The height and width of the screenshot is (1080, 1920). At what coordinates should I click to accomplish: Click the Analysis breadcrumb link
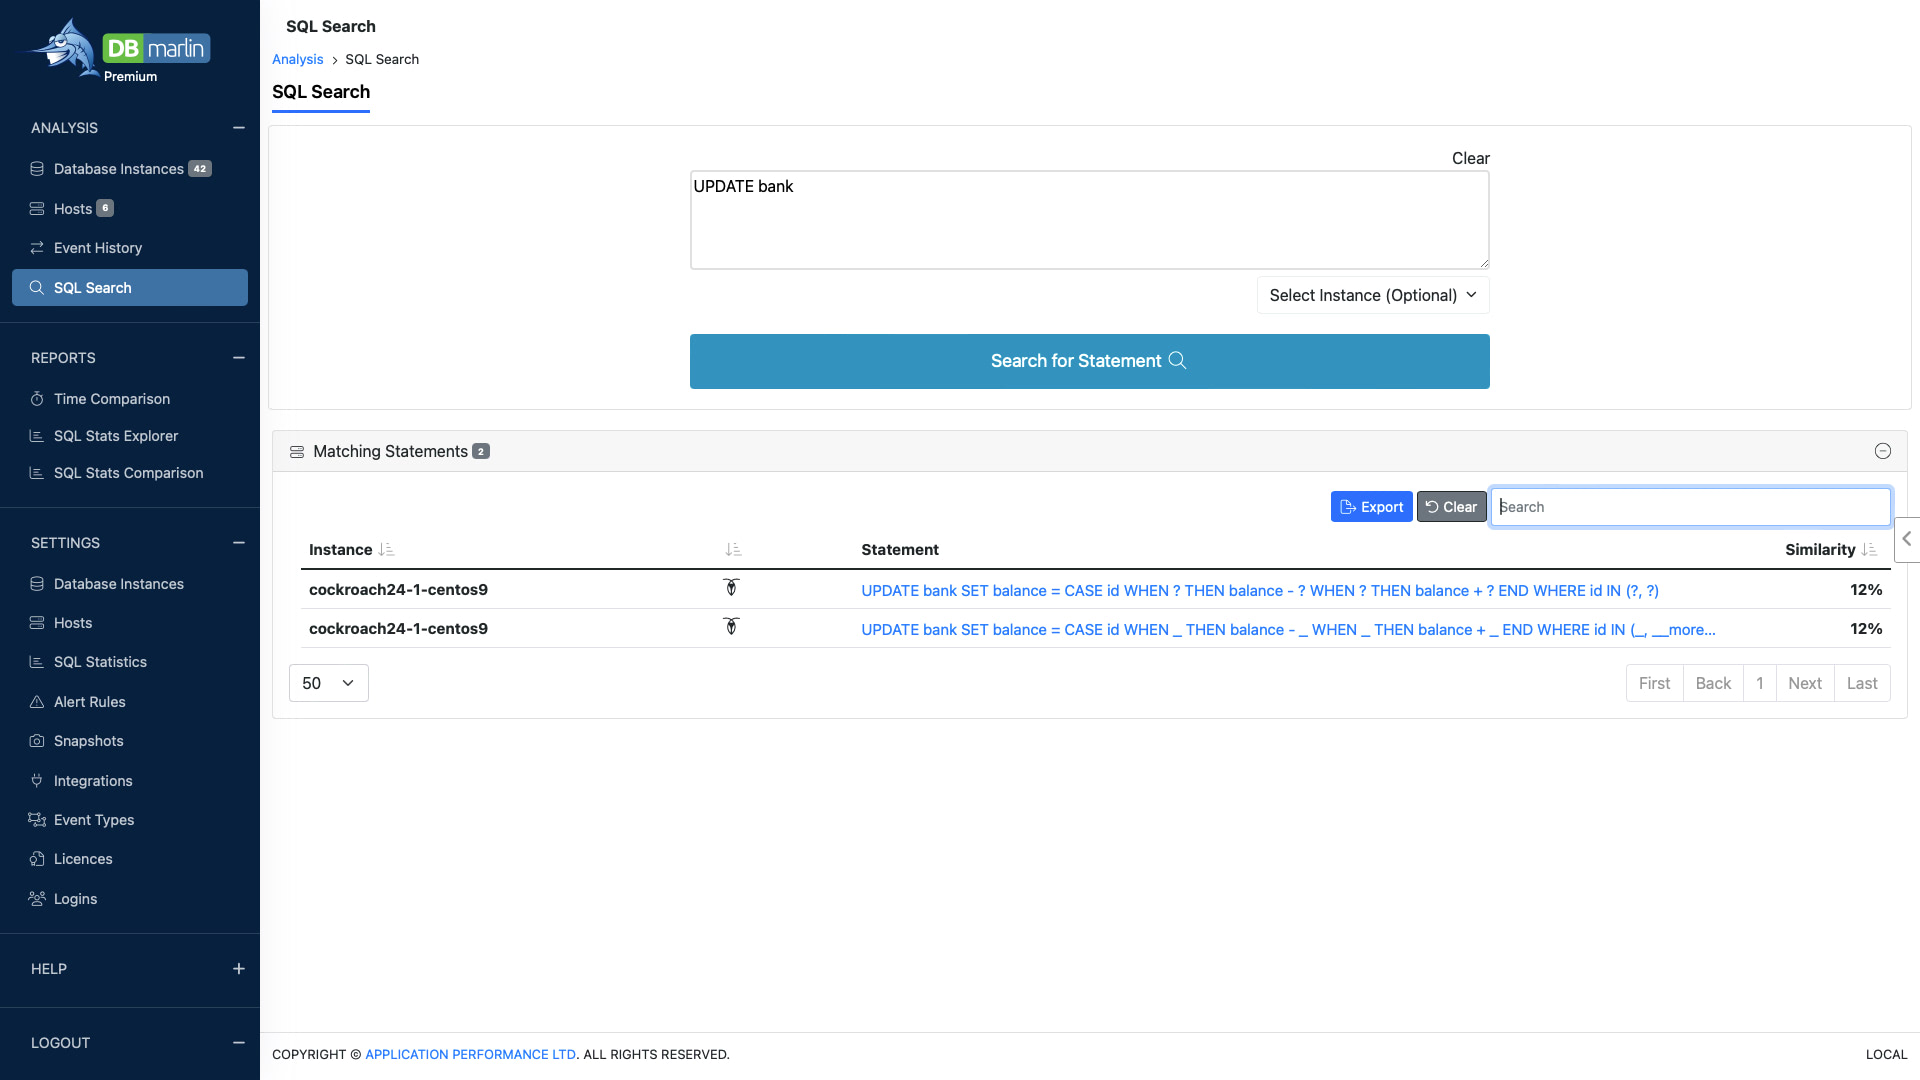coord(297,59)
